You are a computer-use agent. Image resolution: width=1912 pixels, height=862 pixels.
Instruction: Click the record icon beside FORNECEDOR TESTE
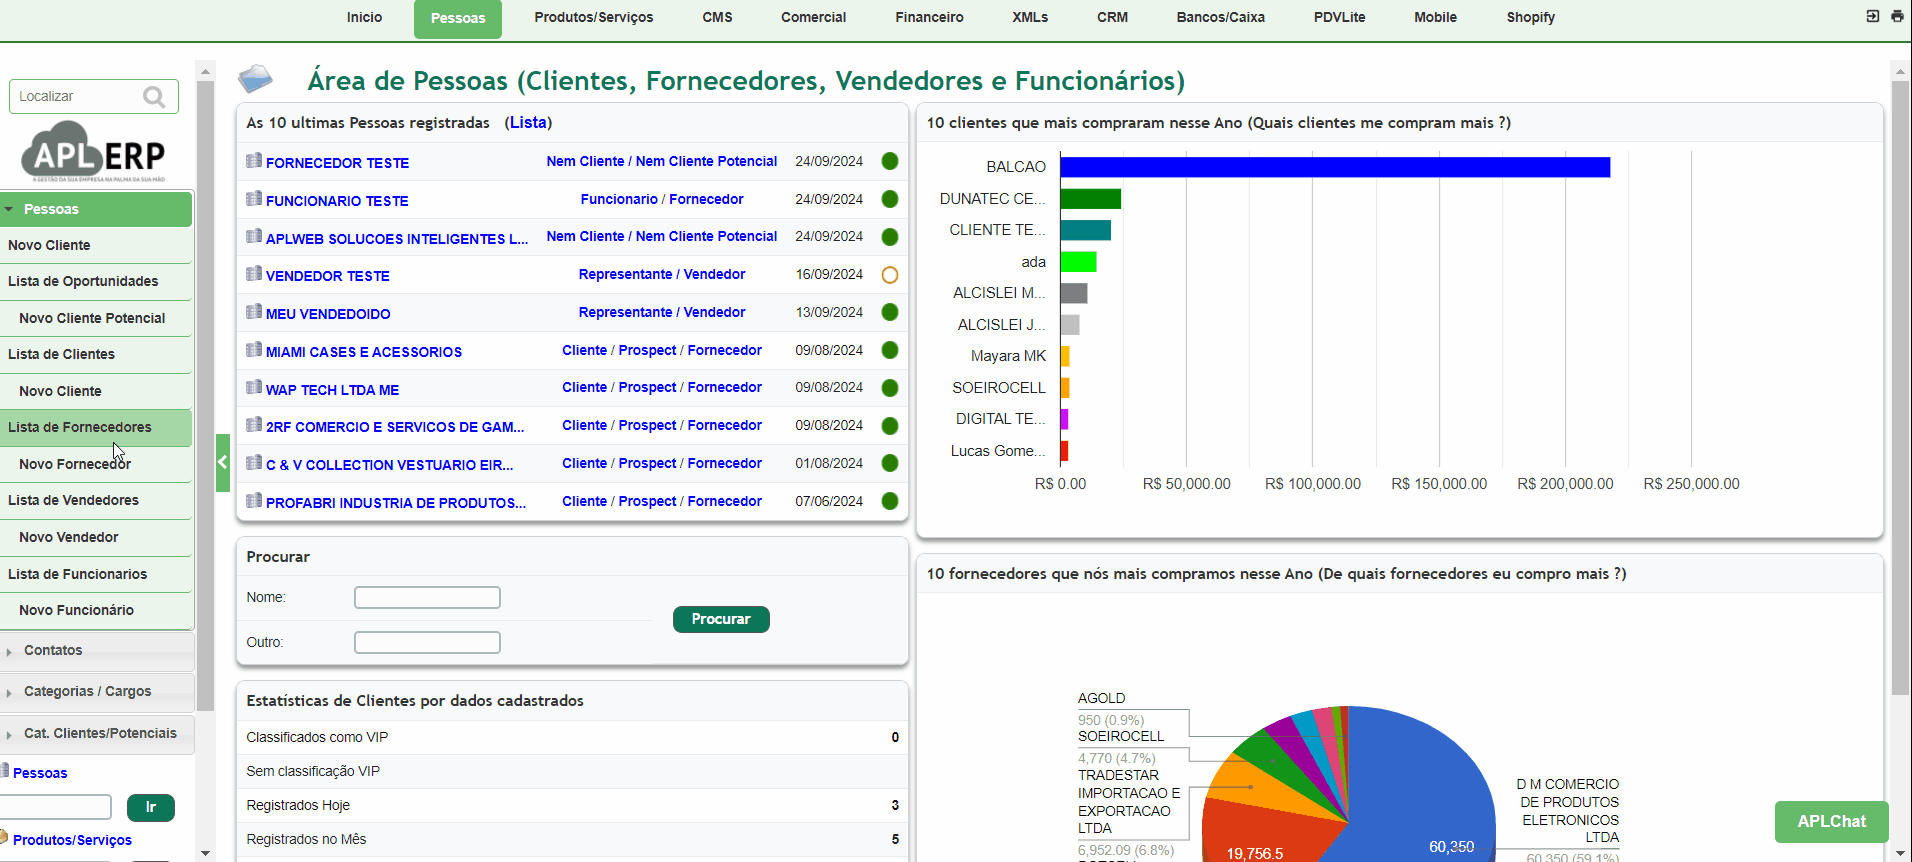click(x=254, y=160)
